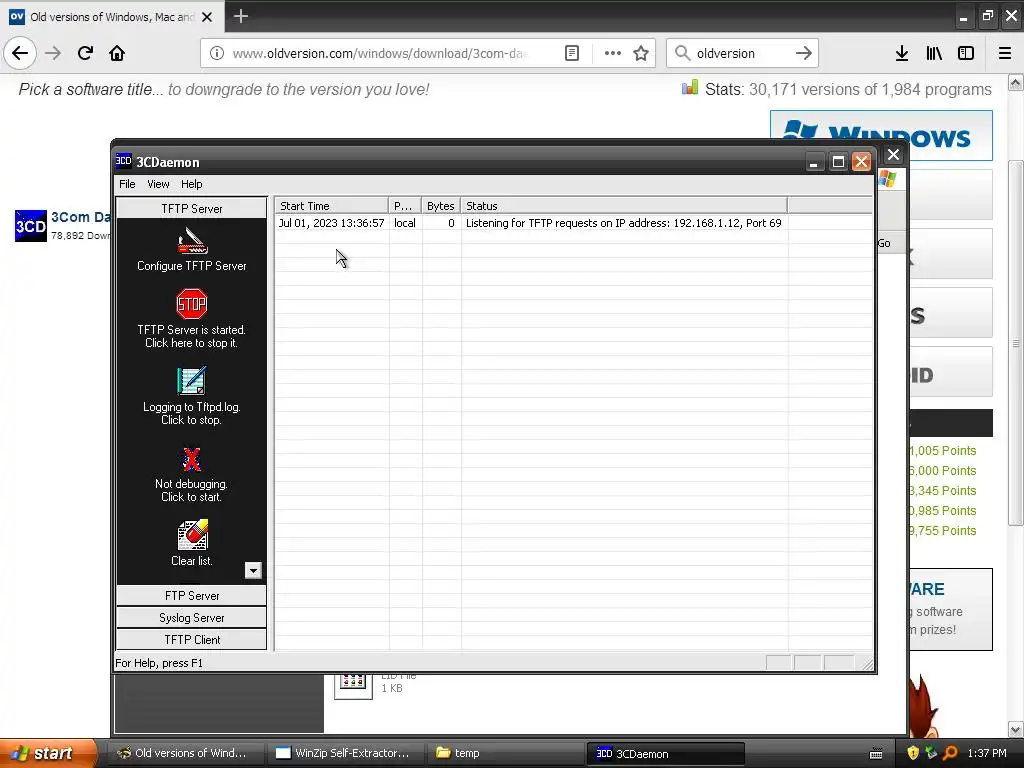The width and height of the screenshot is (1024, 768).
Task: Click the Jul 01, 2023 13:36:57 cell
Action: [x=331, y=223]
